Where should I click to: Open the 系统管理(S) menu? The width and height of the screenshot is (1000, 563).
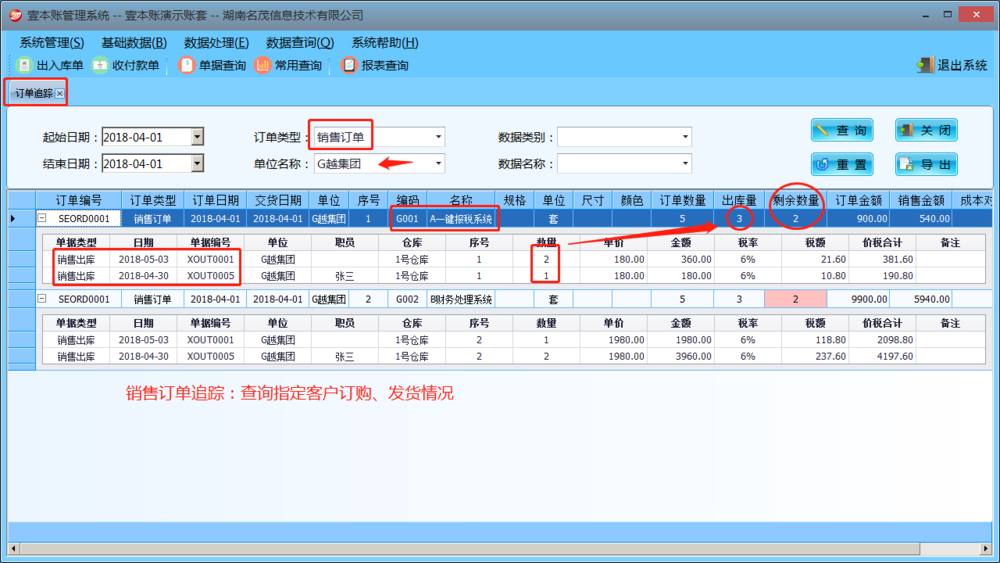point(52,43)
